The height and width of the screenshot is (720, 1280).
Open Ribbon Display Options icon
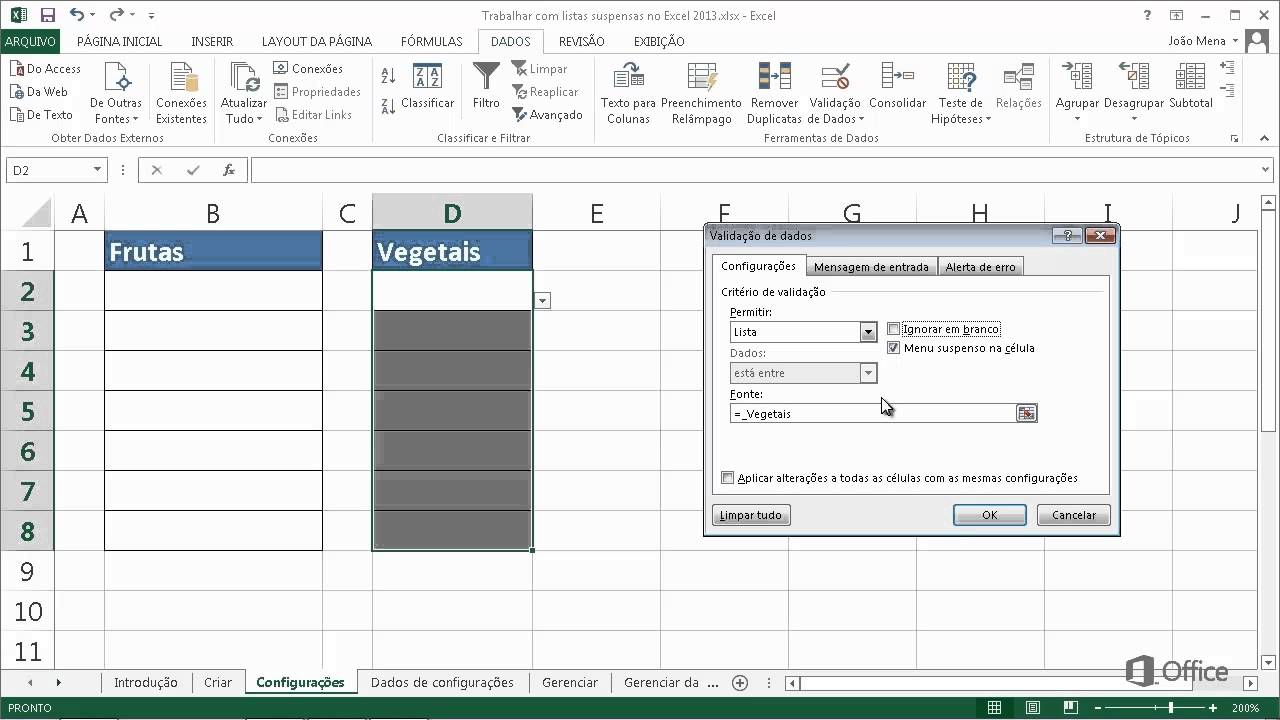[1178, 15]
